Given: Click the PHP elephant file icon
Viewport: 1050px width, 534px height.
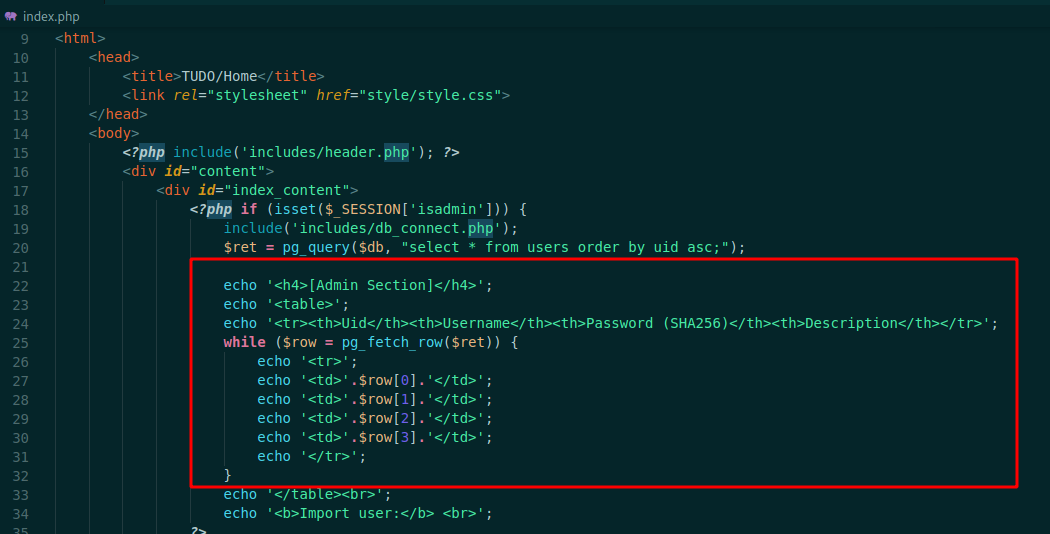Looking at the screenshot, I should click(11, 16).
